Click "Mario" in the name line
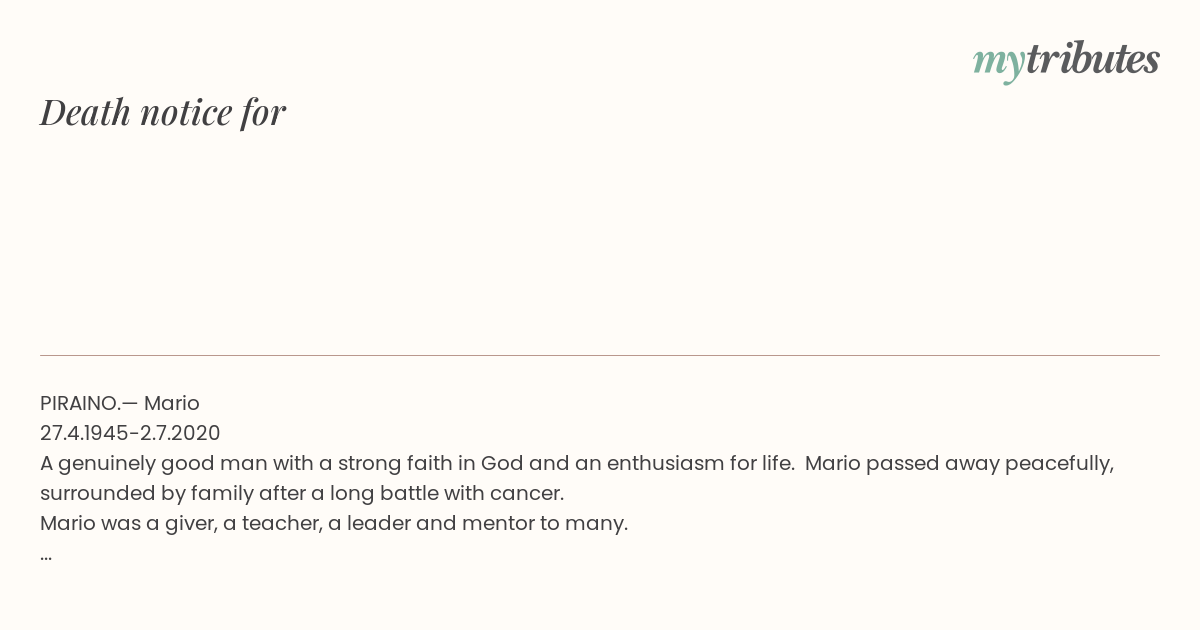This screenshot has width=1200, height=630. click(x=172, y=403)
